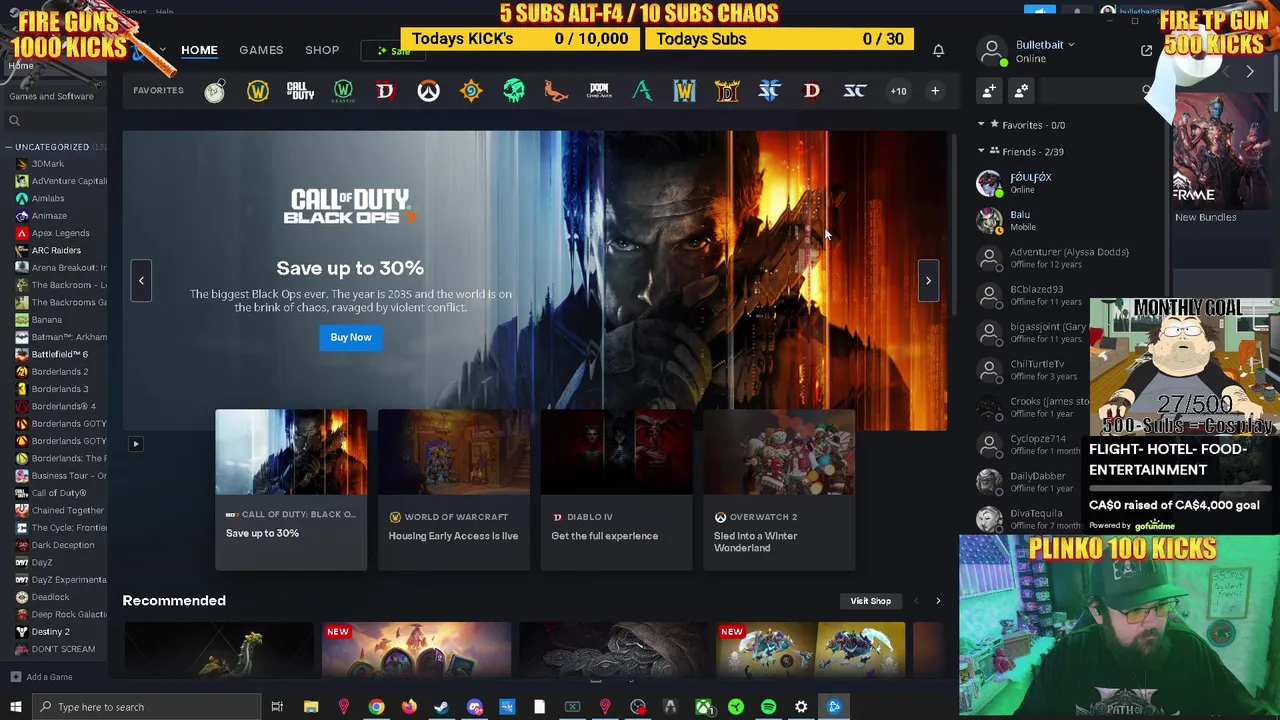
Task: Select ARC Raiders in game list
Action: (x=55, y=250)
